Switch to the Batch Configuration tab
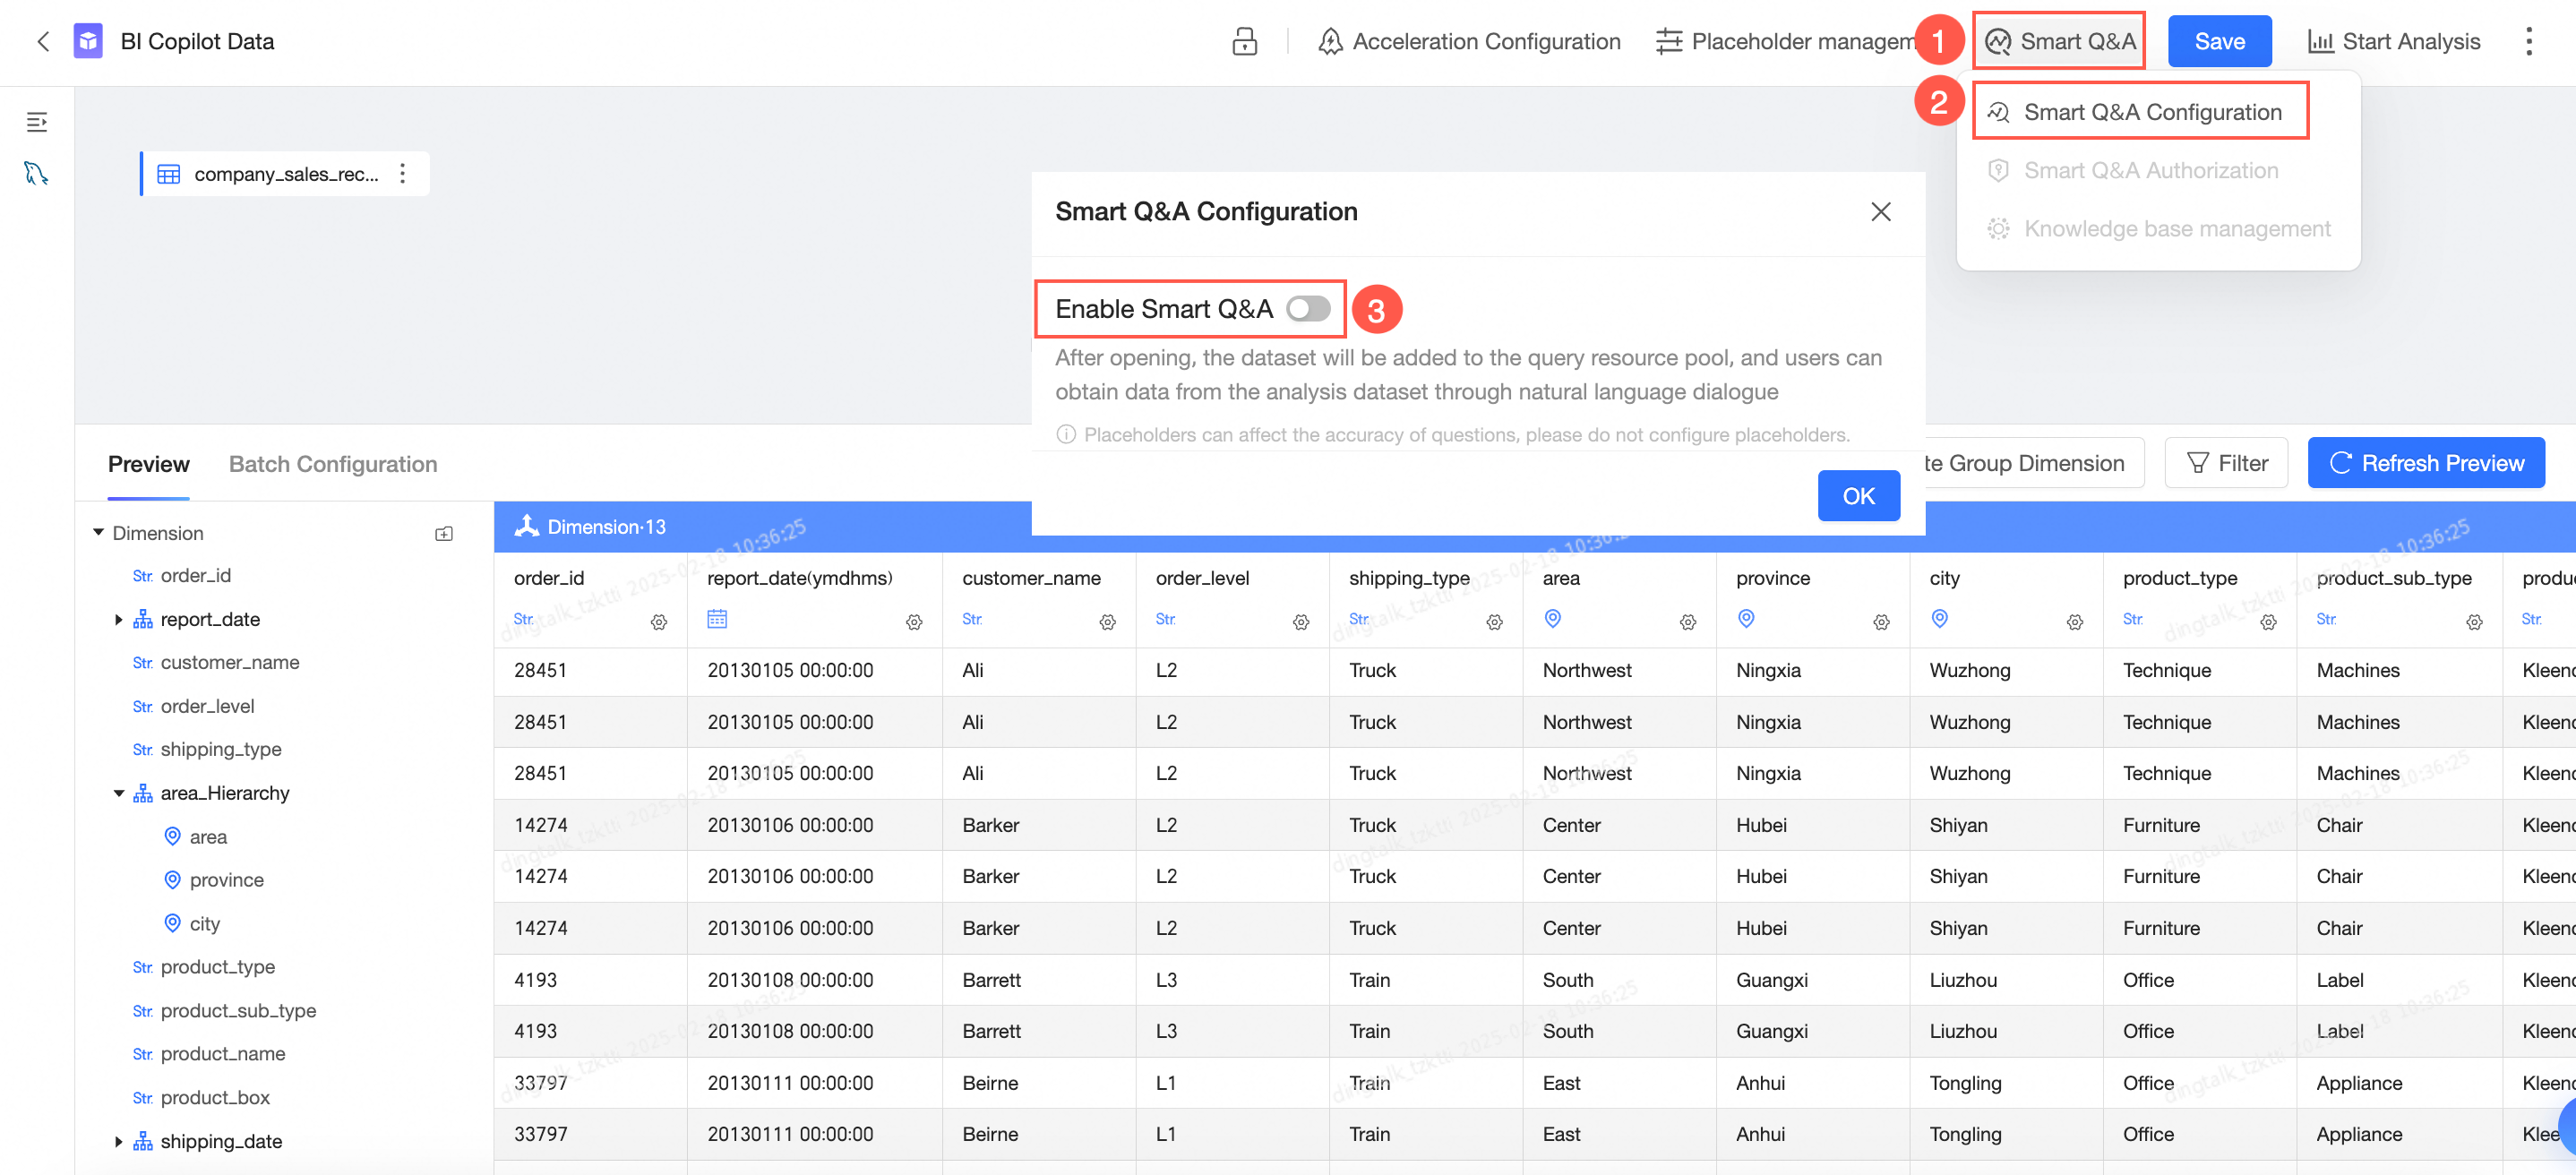This screenshot has height=1175, width=2576. [x=333, y=463]
